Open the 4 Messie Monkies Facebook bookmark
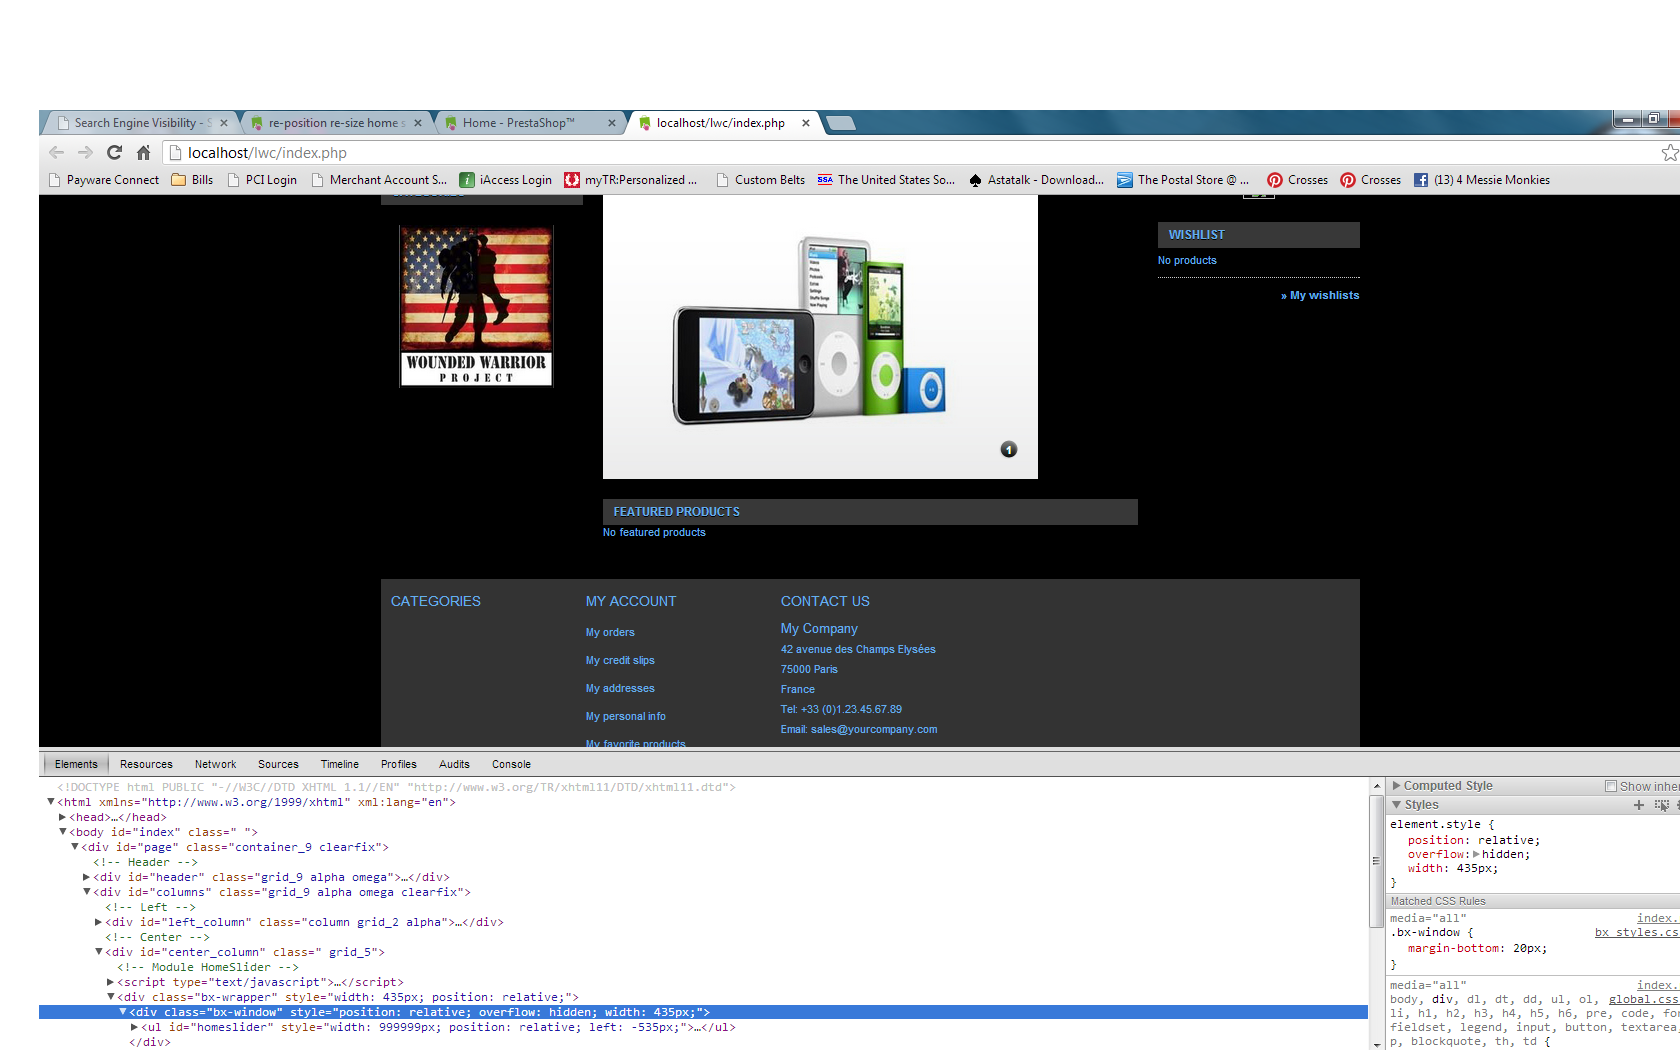The width and height of the screenshot is (1680, 1050). point(1481,180)
